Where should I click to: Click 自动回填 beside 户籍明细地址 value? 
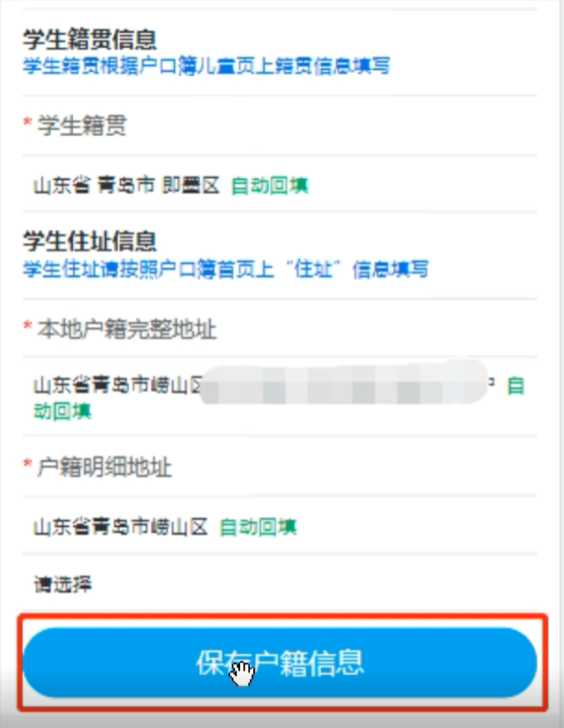(x=258, y=527)
